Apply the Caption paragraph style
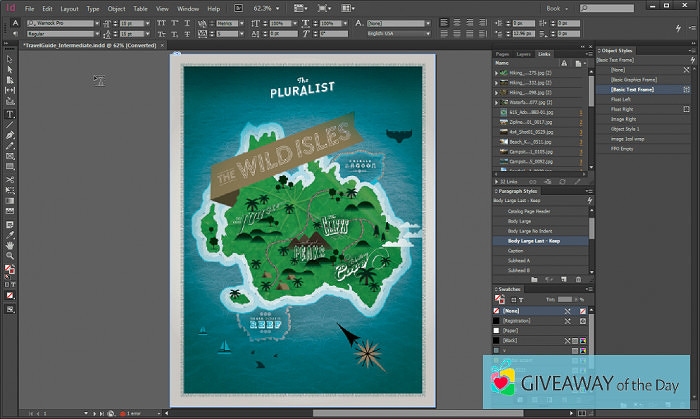 518,250
